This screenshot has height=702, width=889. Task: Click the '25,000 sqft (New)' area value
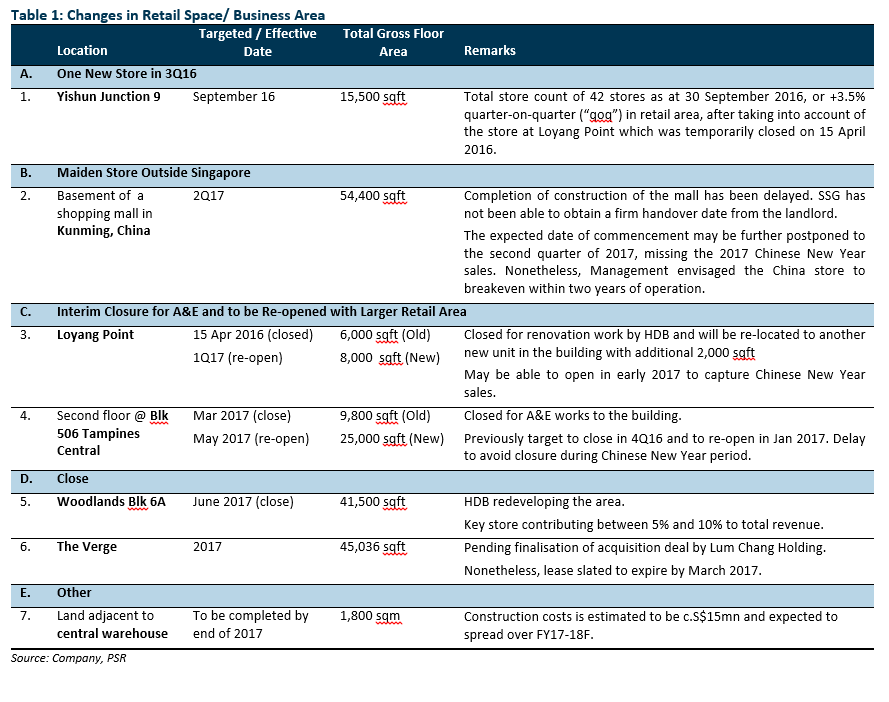coord(392,439)
